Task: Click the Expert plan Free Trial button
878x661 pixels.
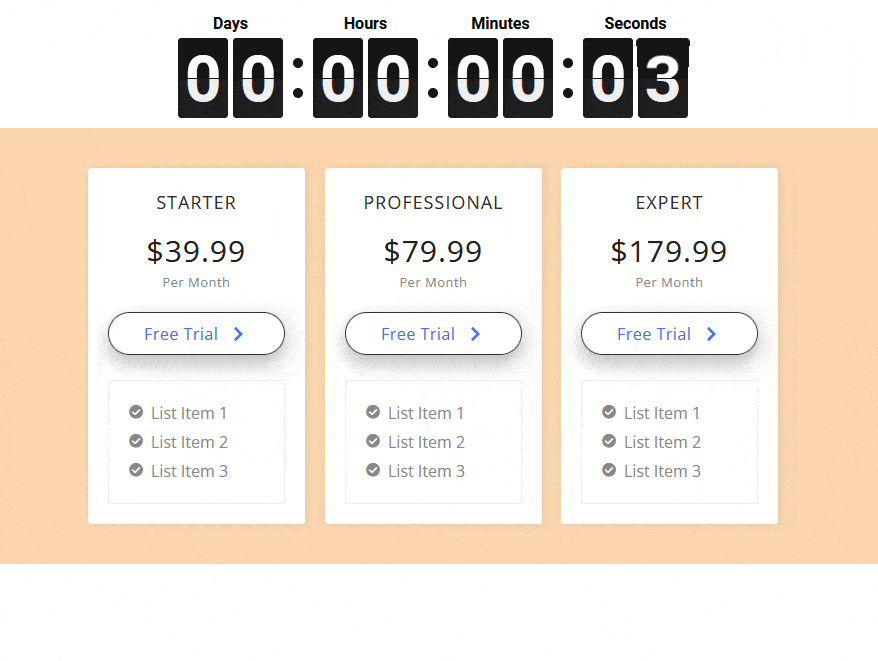Action: pyautogui.click(x=669, y=334)
